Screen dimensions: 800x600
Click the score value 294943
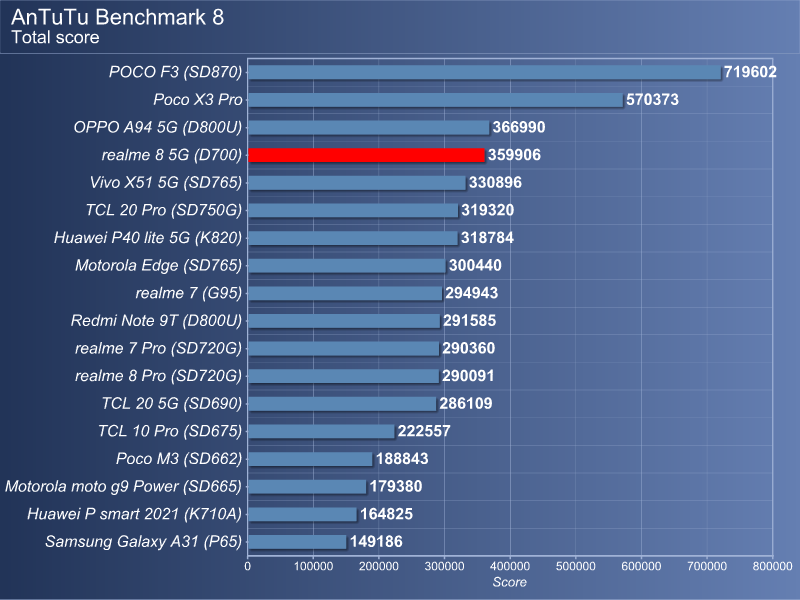[x=472, y=293]
